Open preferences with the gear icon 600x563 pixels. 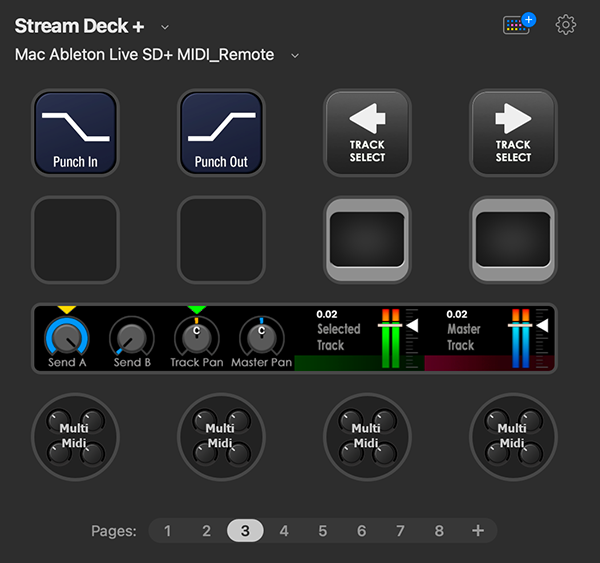[566, 25]
